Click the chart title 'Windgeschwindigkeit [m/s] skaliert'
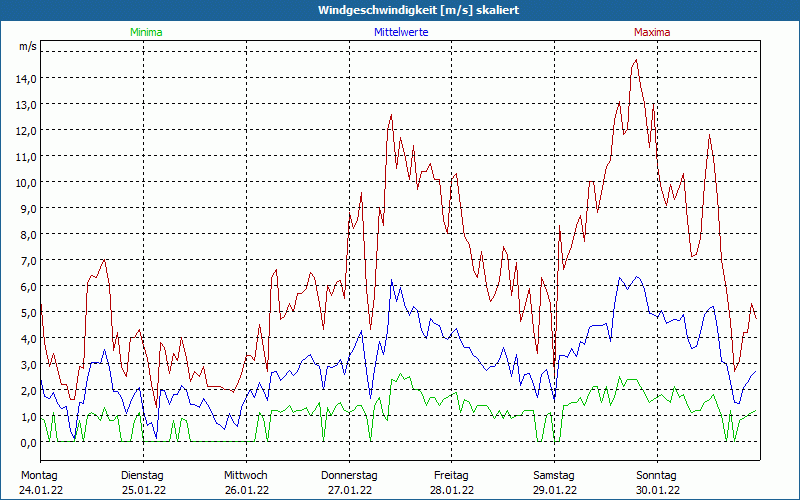800x500 pixels. [418, 10]
